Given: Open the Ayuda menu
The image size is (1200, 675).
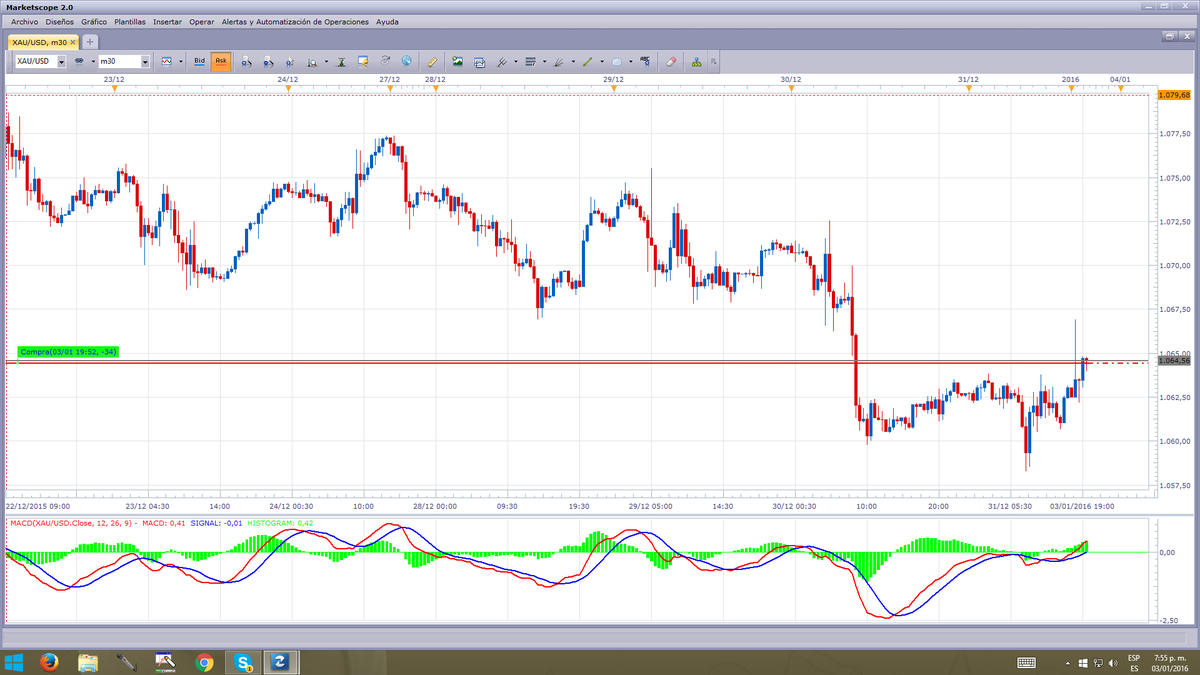Looking at the screenshot, I should click(387, 21).
